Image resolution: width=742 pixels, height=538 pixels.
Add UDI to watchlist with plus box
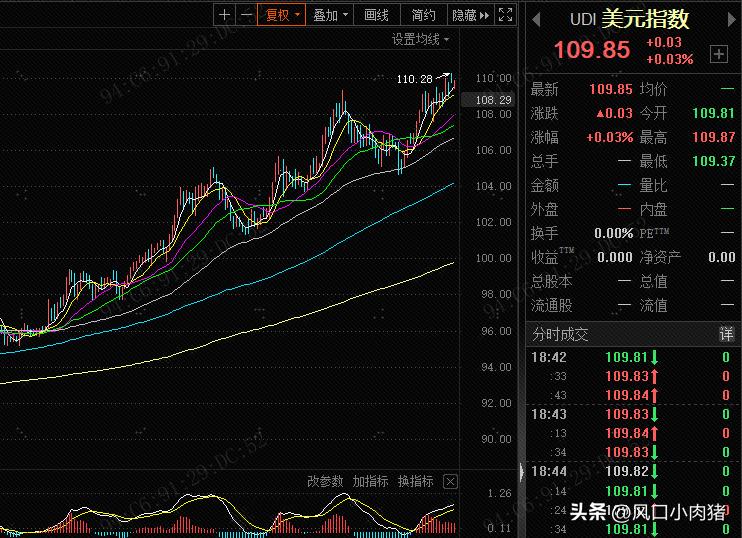click(718, 54)
